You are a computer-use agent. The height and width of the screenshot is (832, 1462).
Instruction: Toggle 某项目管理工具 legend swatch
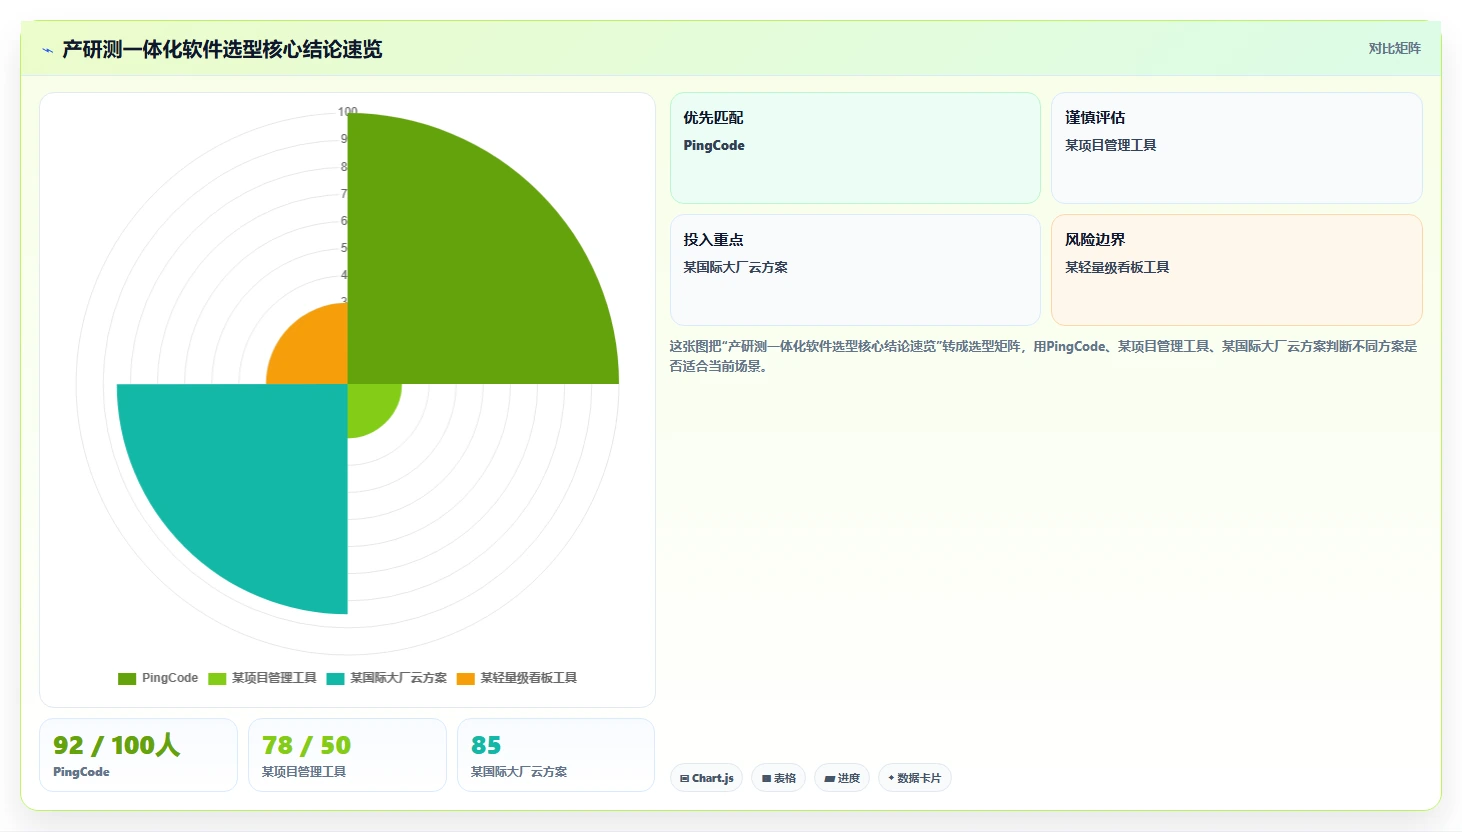pos(217,678)
